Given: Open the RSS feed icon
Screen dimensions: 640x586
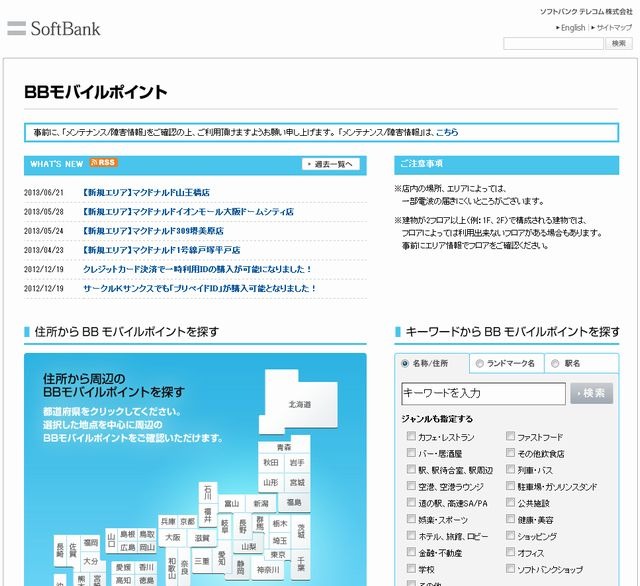Looking at the screenshot, I should pyautogui.click(x=104, y=162).
